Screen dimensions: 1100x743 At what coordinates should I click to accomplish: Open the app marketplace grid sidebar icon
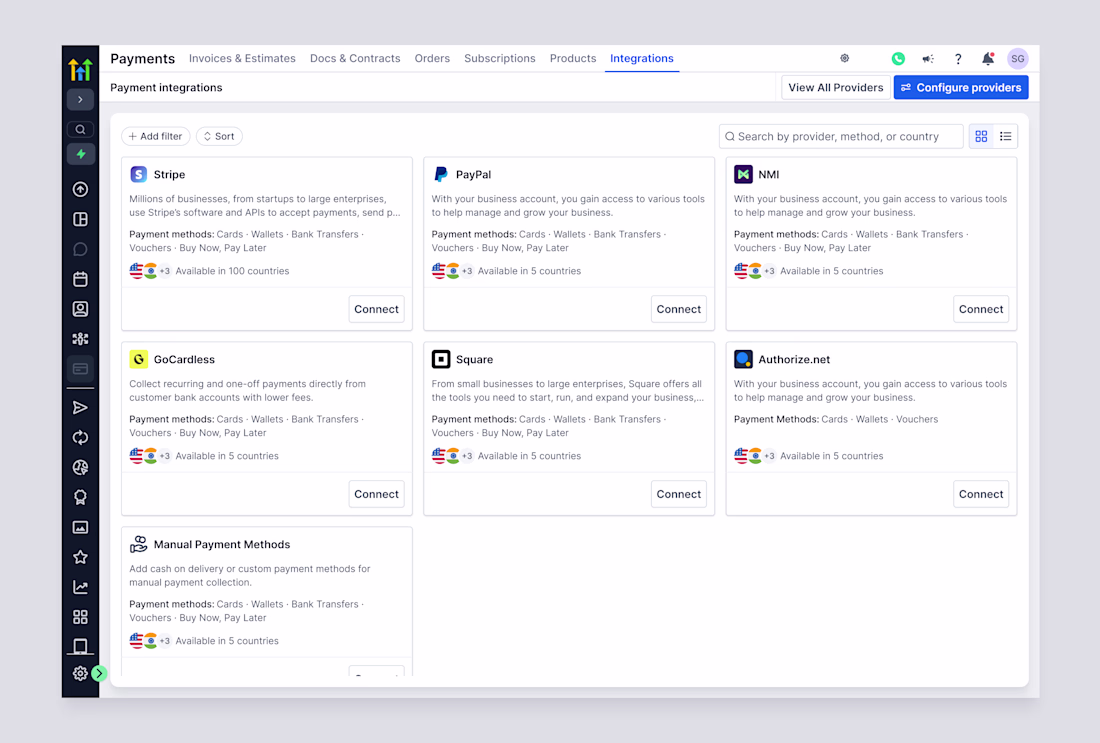click(80, 617)
